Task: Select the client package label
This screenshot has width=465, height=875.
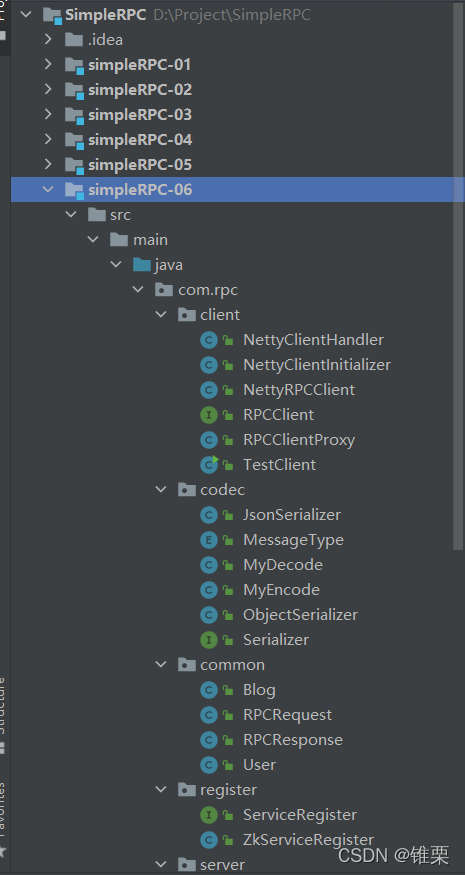Action: [x=220, y=315]
